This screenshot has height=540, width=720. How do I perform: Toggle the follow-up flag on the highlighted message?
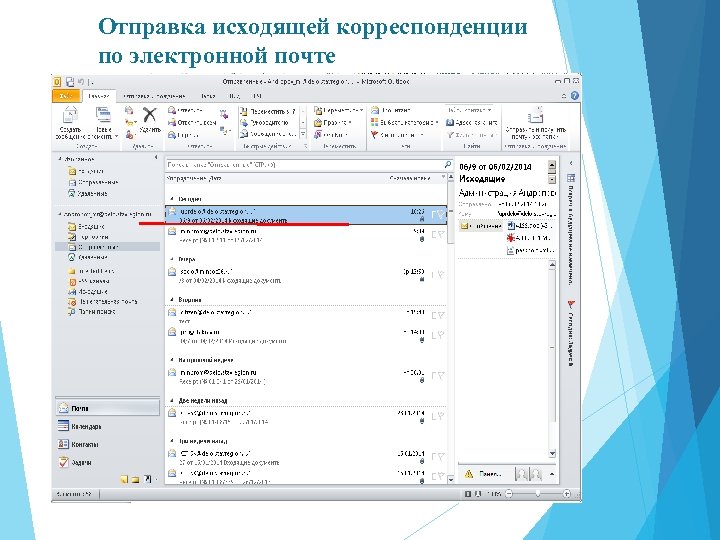(441, 214)
